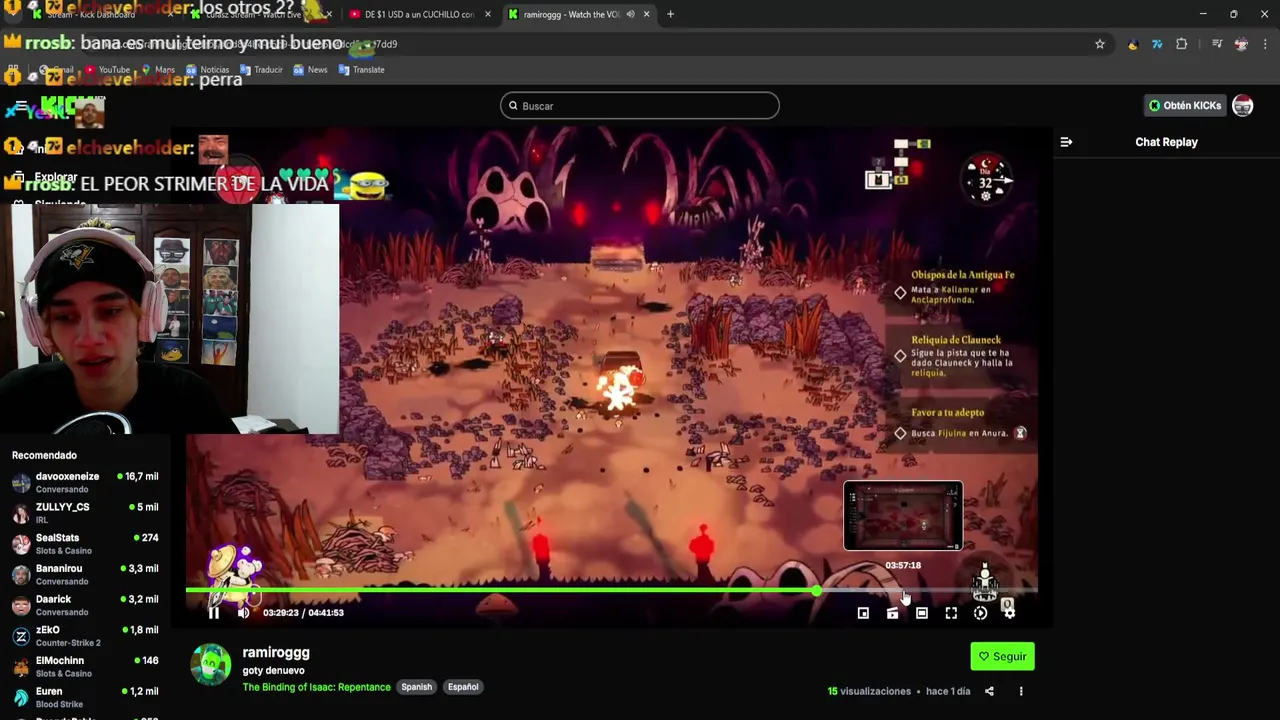
Task: Open the penguin browser extension icon
Action: [1132, 44]
